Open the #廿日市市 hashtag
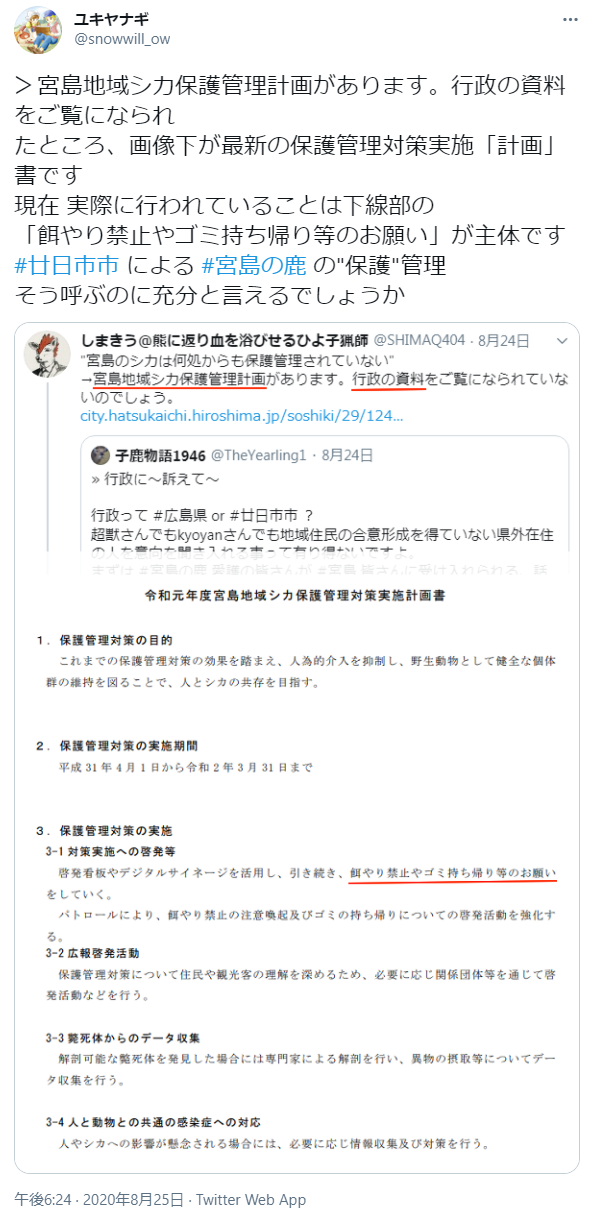Viewport: 594px width, 1222px height. click(x=67, y=267)
